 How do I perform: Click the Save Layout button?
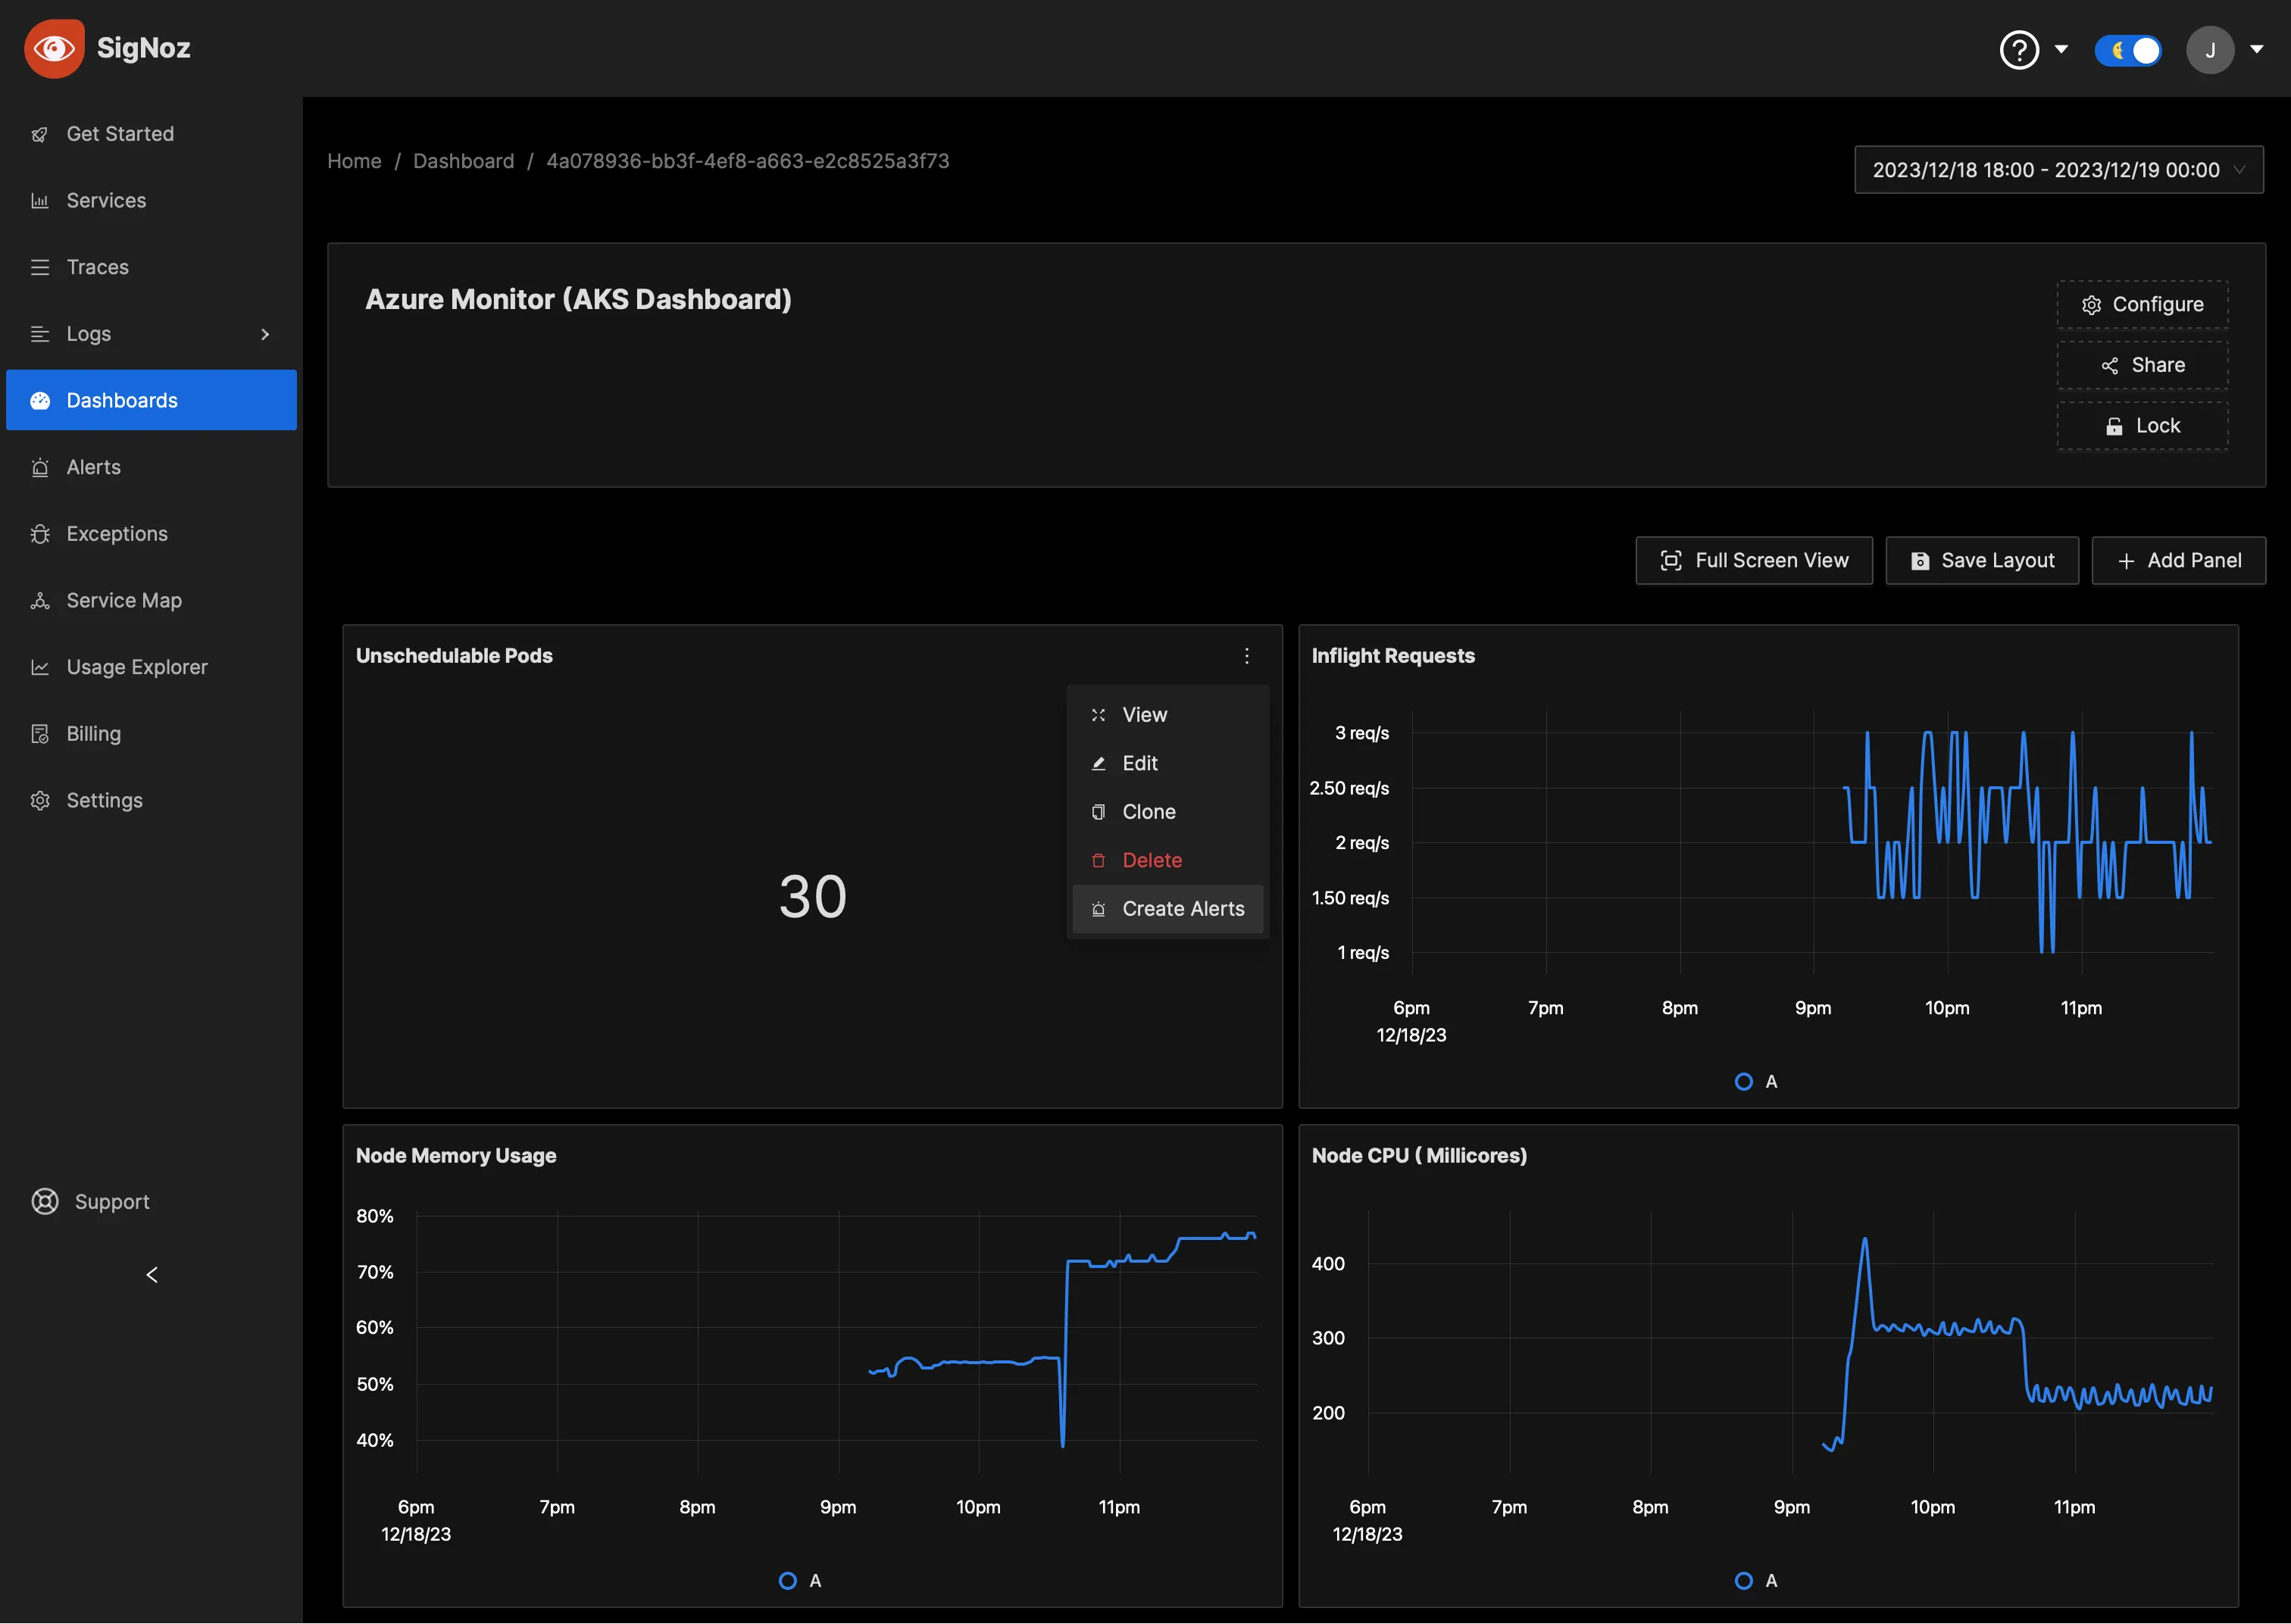pos(1982,561)
